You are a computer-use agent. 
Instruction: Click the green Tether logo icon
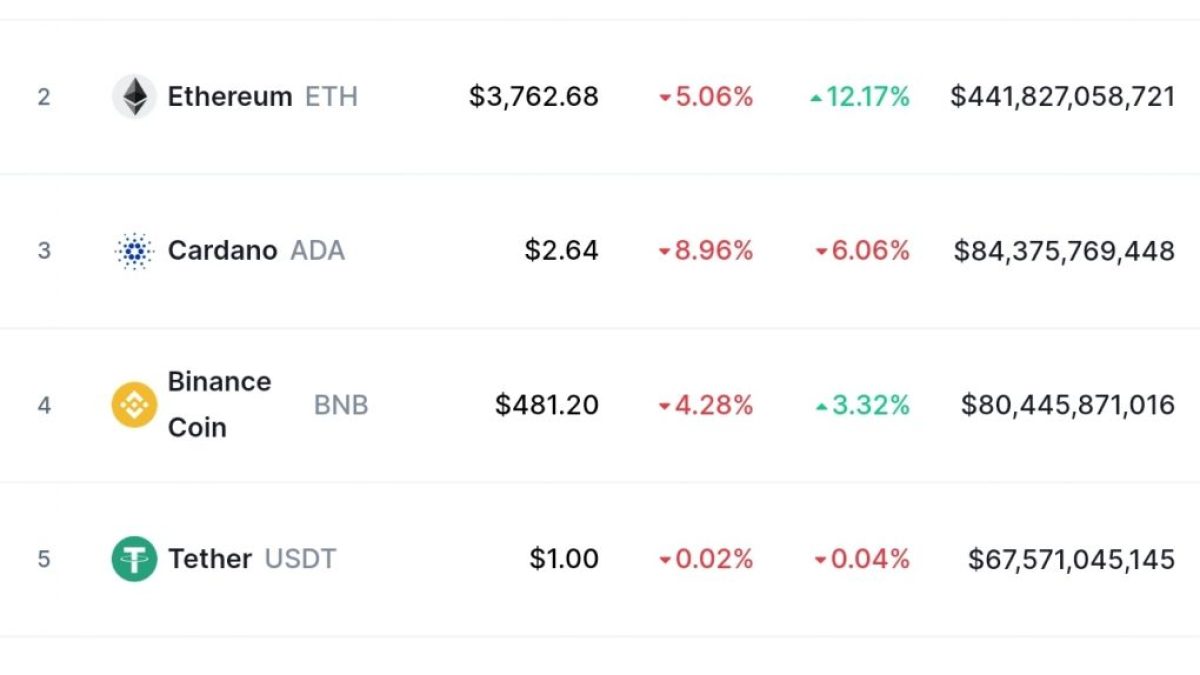[x=134, y=559]
